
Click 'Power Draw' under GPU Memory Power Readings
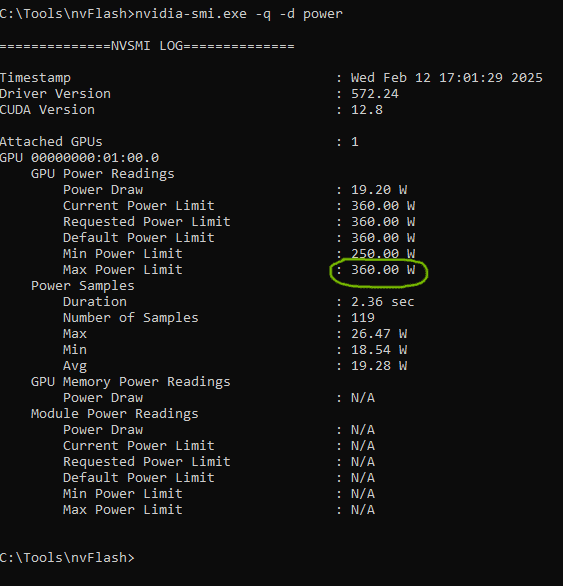103,398
